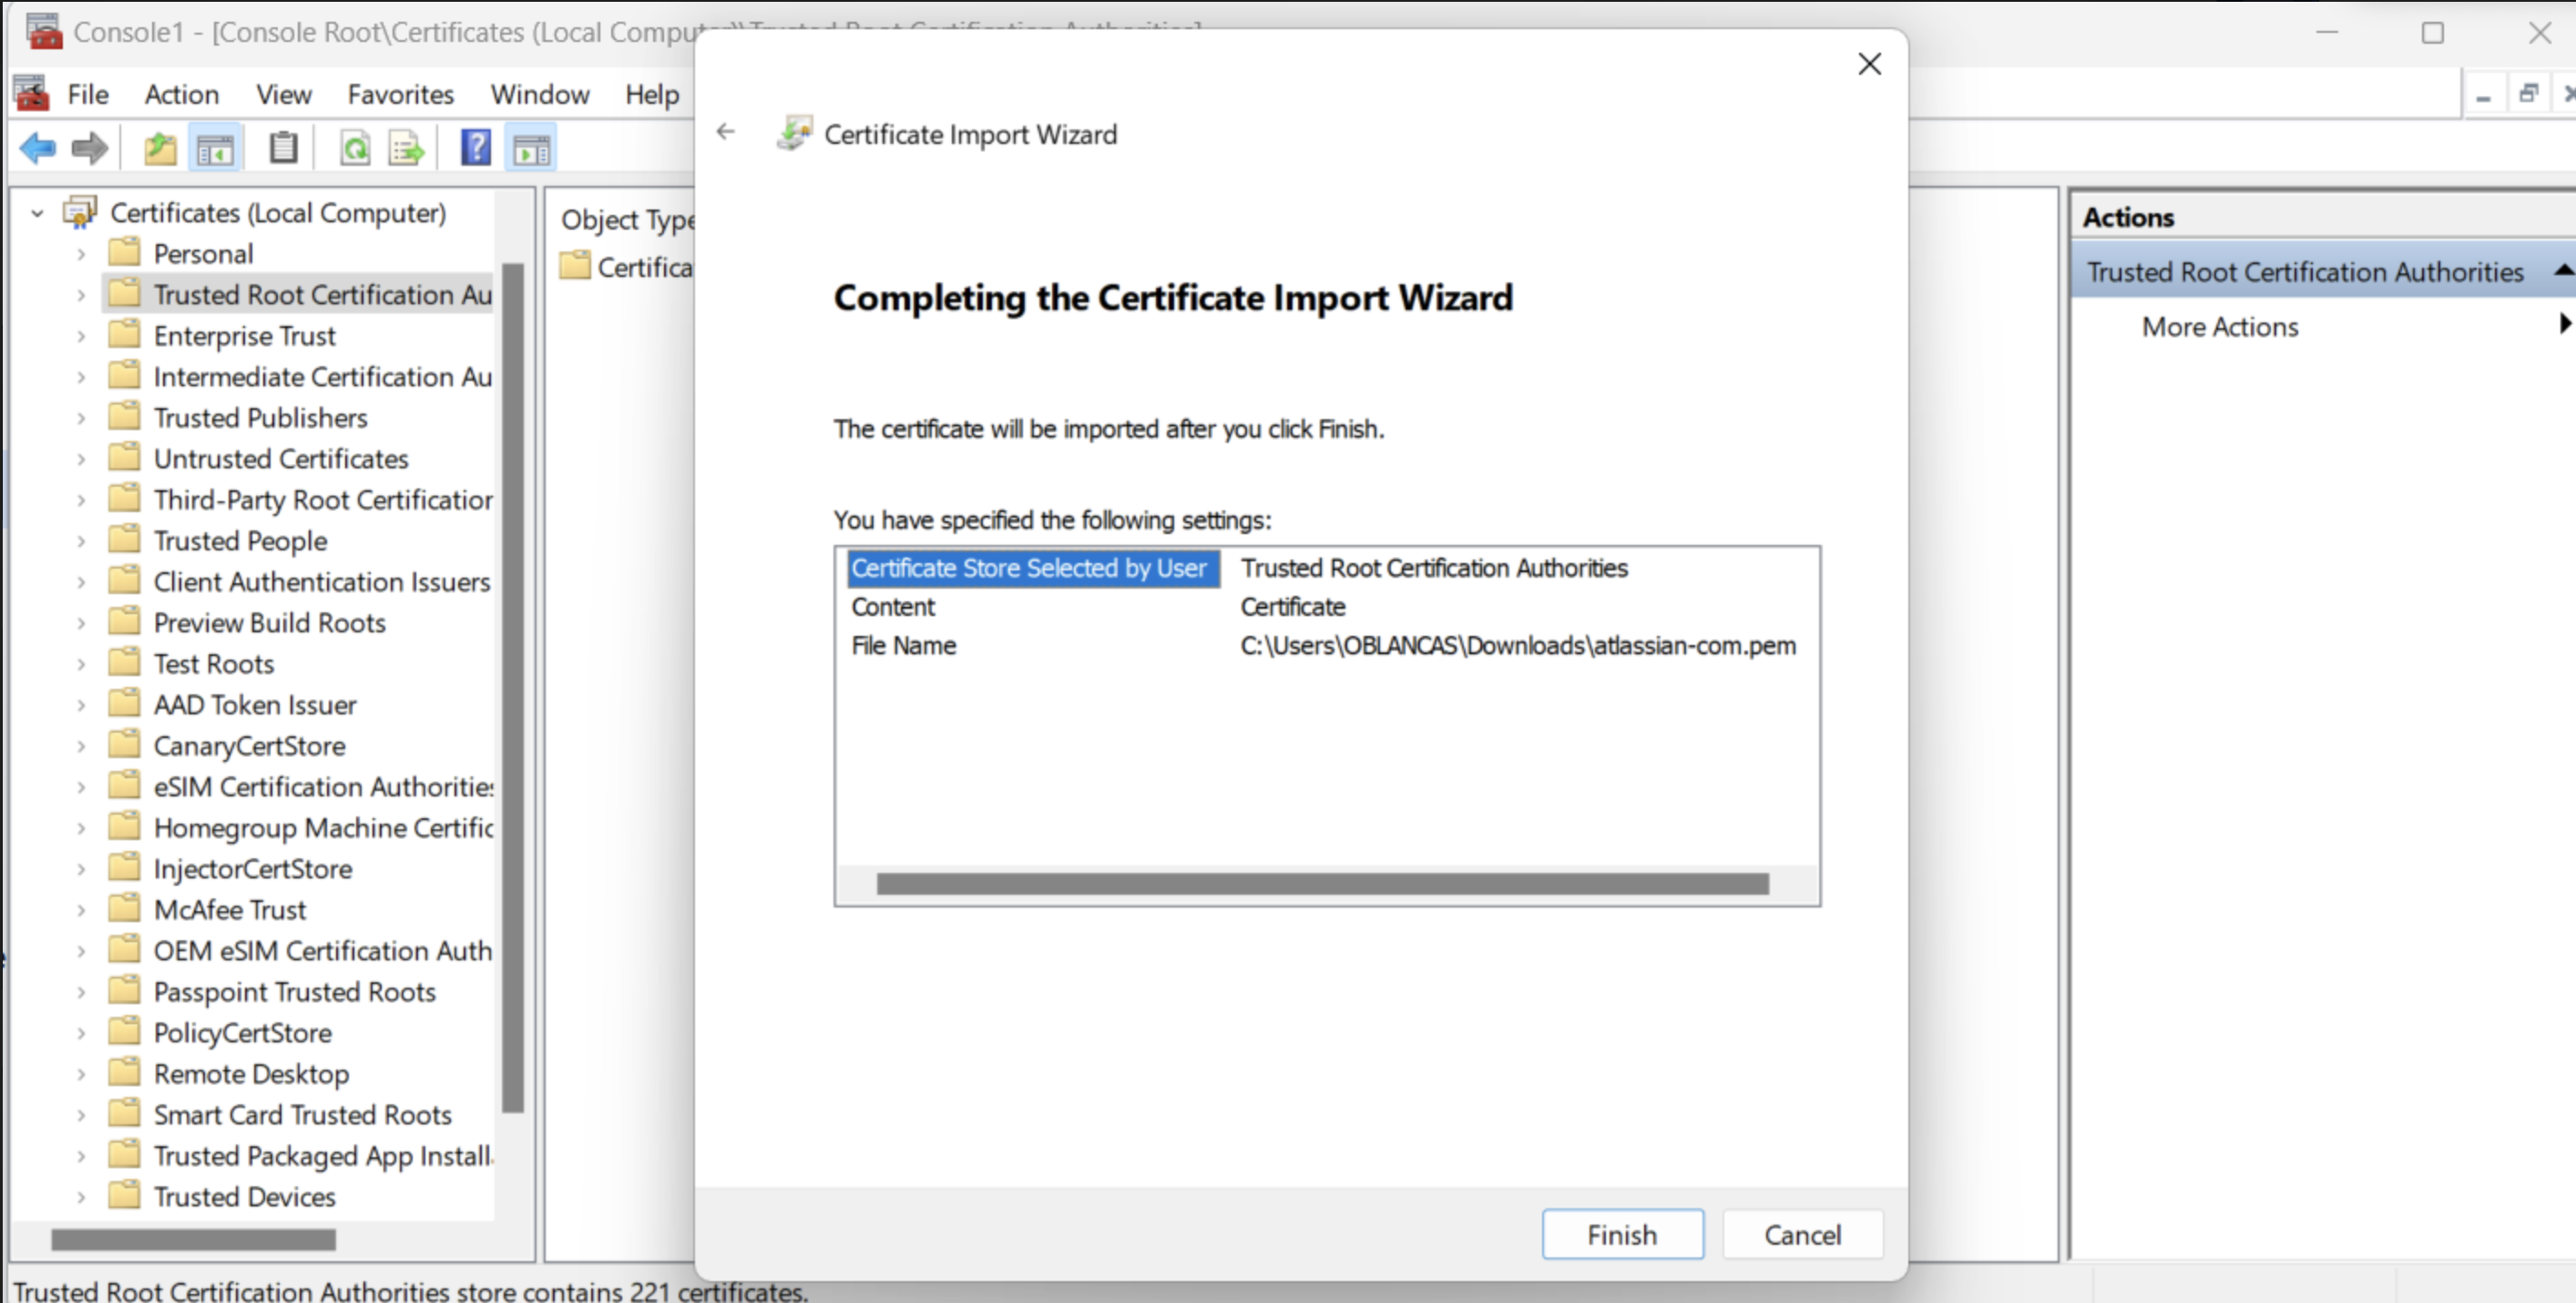Select the Untrusted Certificates tree folder
The image size is (2576, 1303).
click(280, 459)
